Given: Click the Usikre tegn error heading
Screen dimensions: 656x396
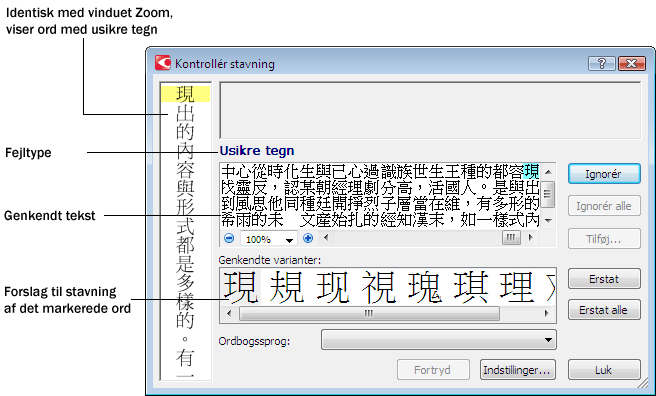Looking at the screenshot, I should pos(257,151).
